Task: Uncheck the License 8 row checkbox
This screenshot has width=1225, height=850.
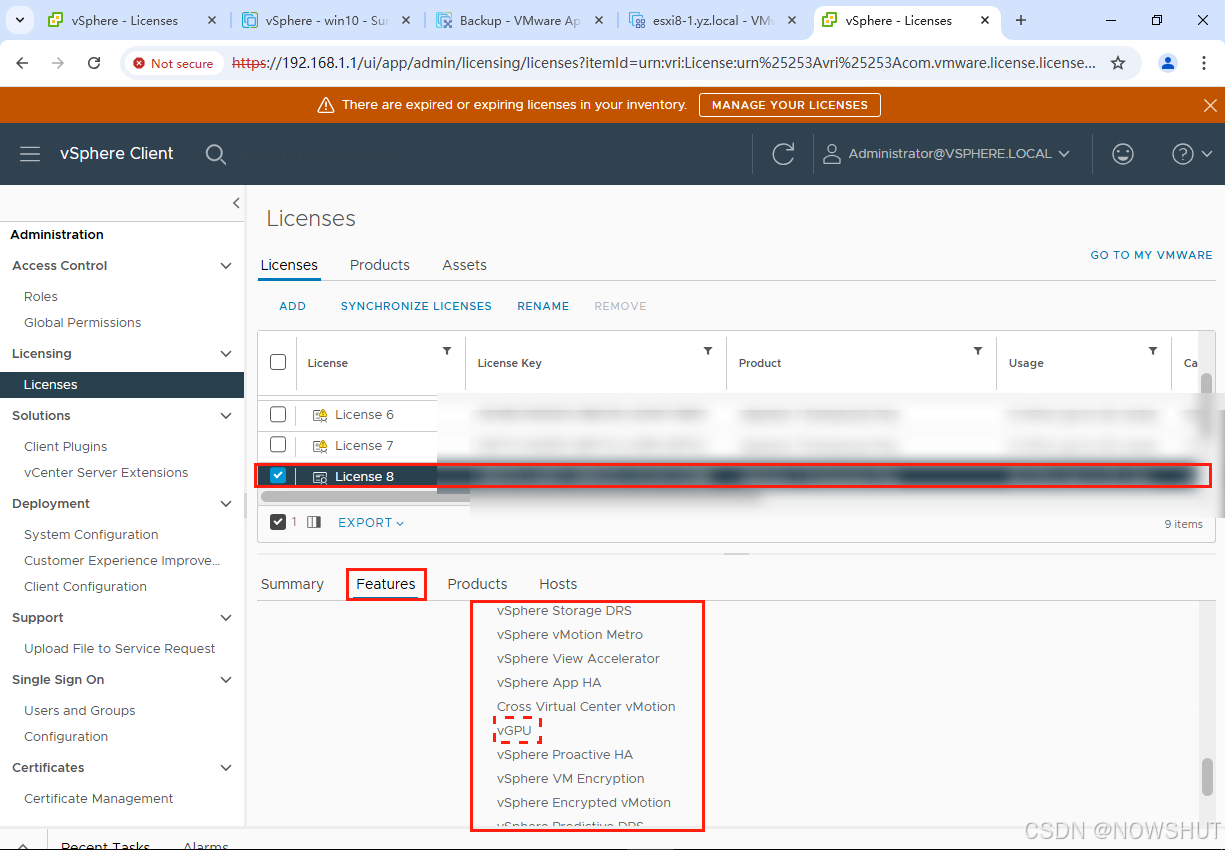Action: tap(278, 476)
